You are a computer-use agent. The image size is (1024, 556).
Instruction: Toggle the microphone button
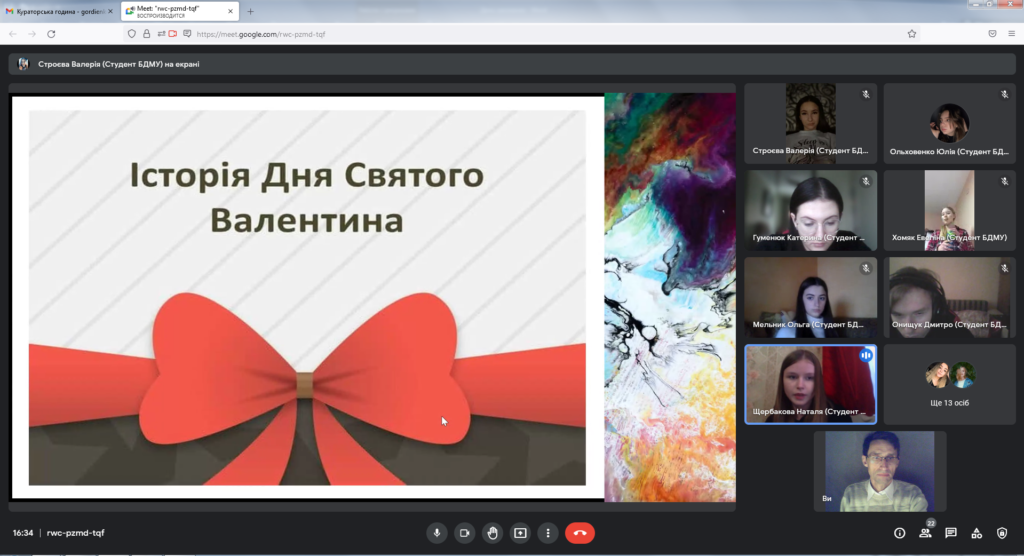(x=436, y=533)
